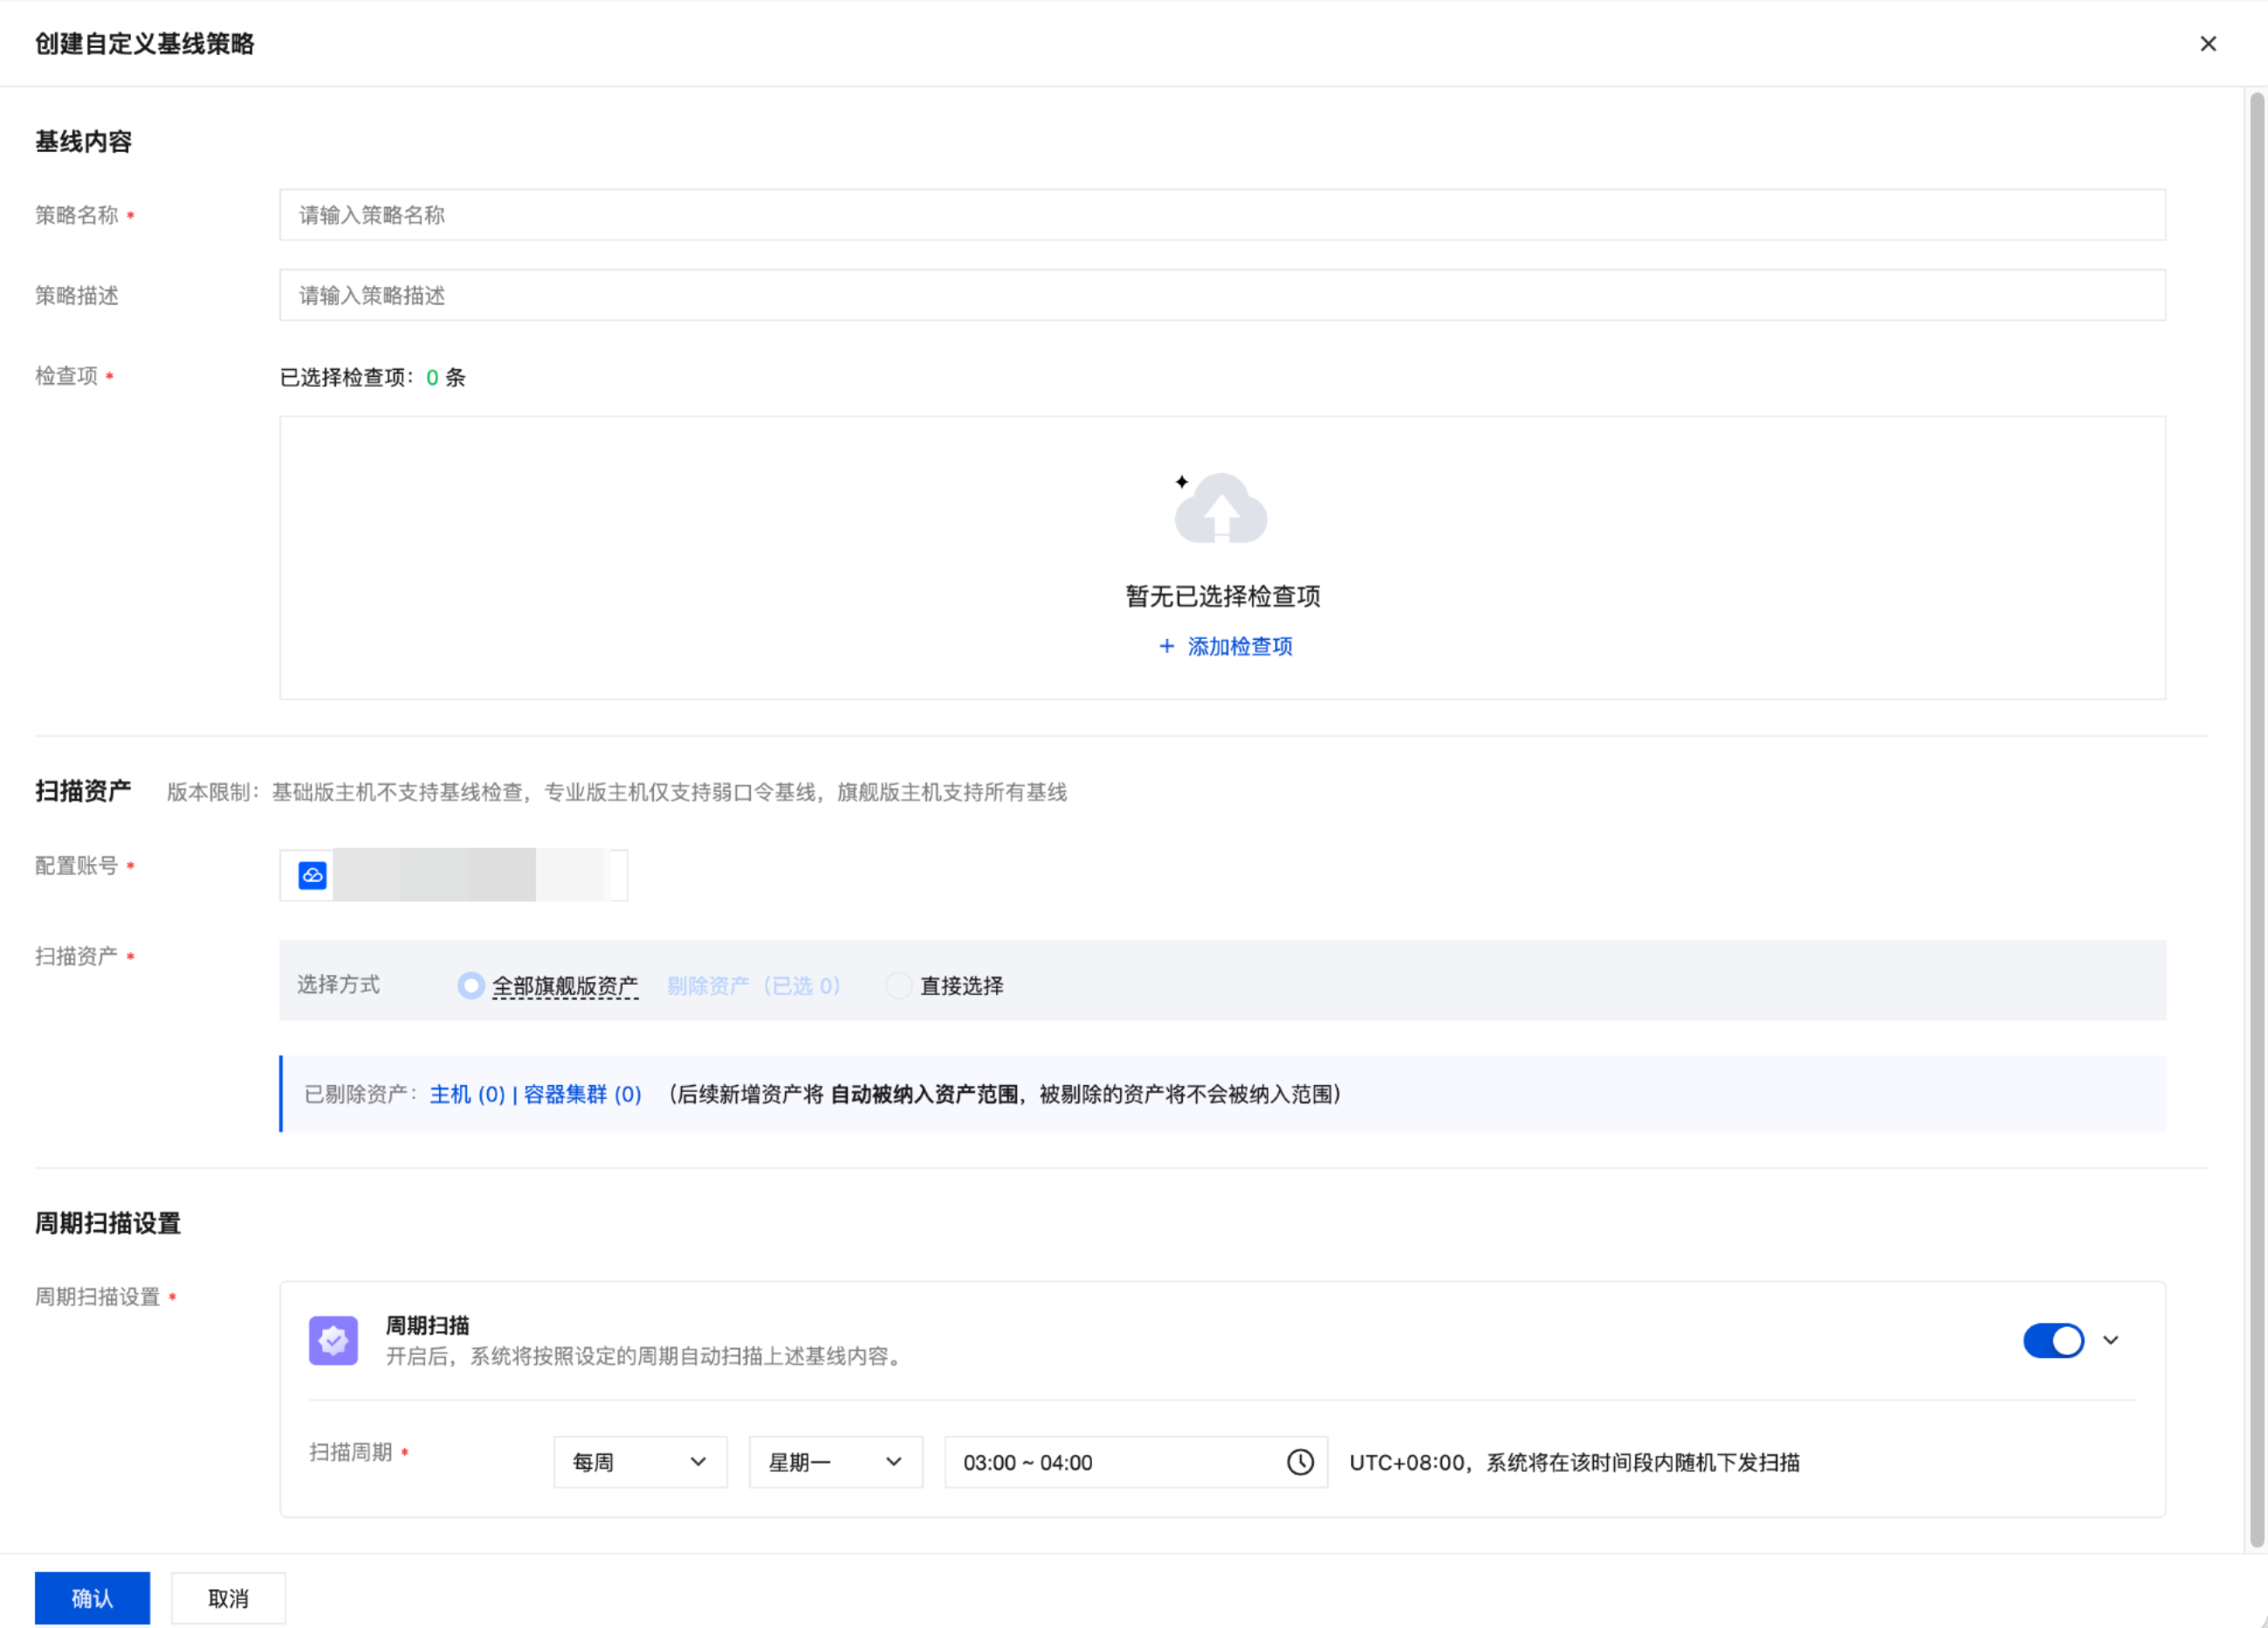Toggle off the 周期扫描 switch
The width and height of the screenshot is (2268, 1628).
click(x=2053, y=1340)
